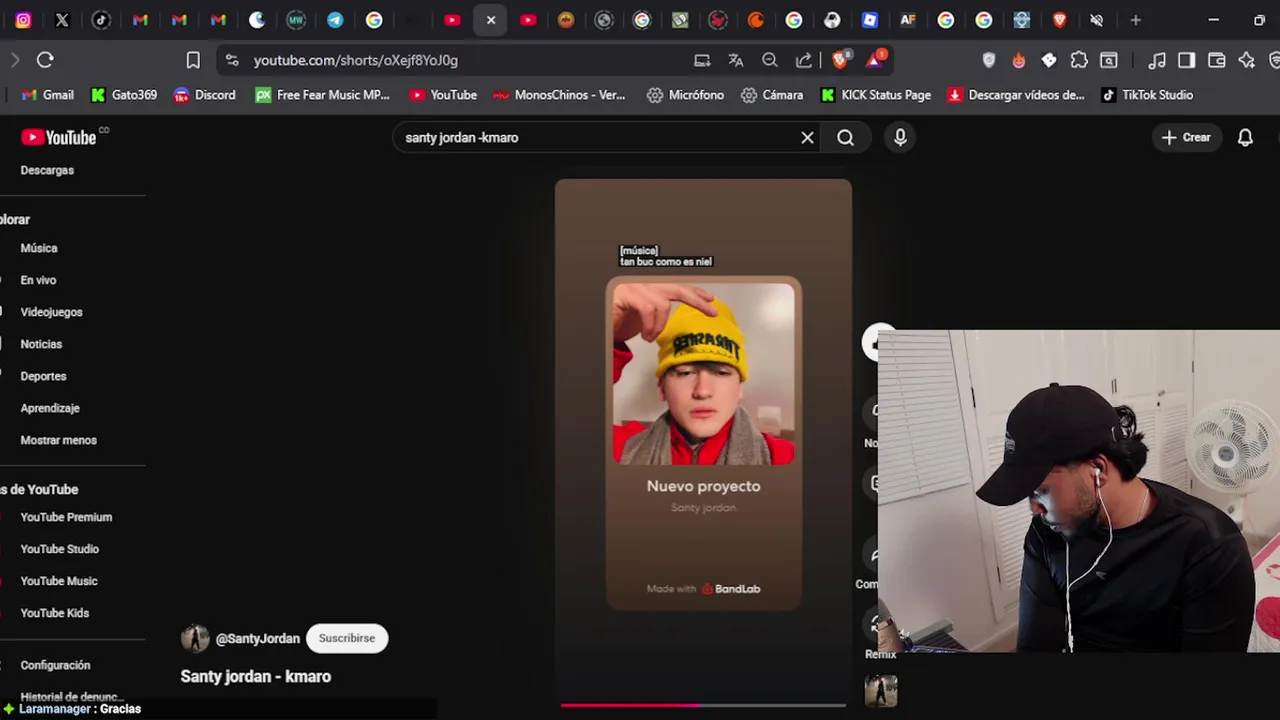Start voice search with microphone
Screen dimensions: 1280x720
point(900,138)
